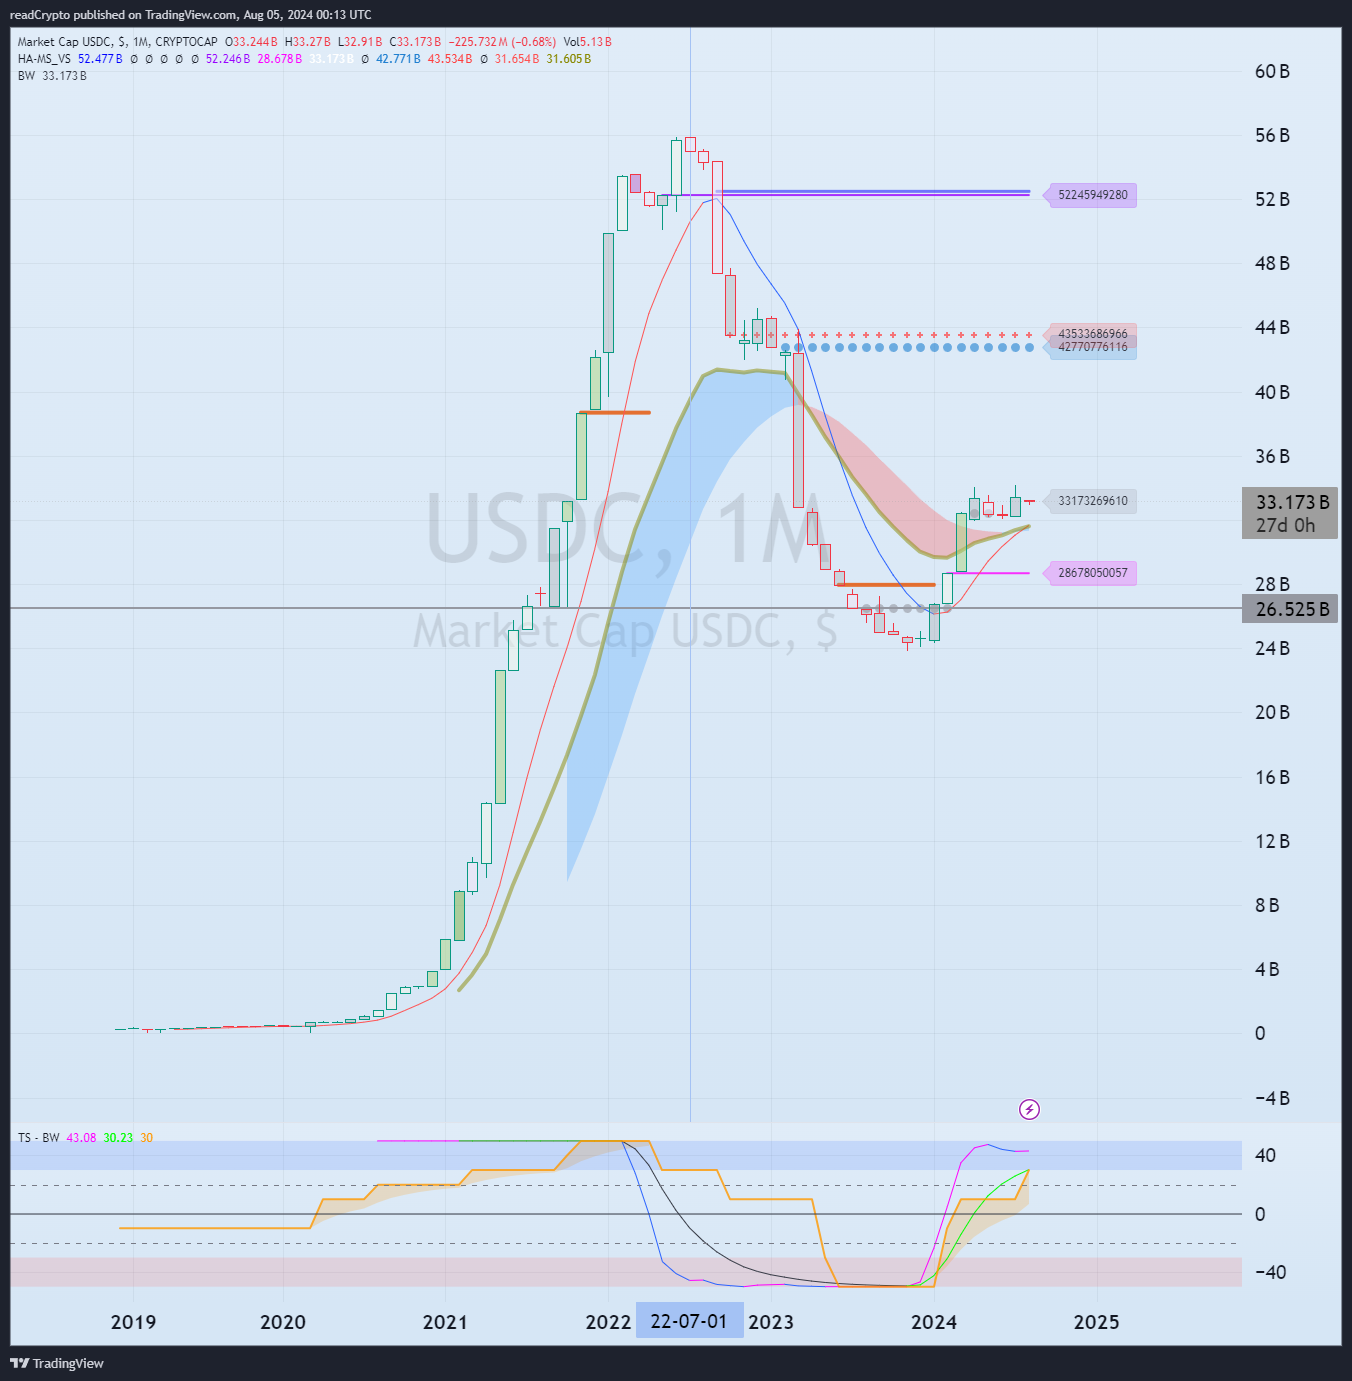Click the 56 B price axis label
This screenshot has width=1352, height=1381.
1272,135
